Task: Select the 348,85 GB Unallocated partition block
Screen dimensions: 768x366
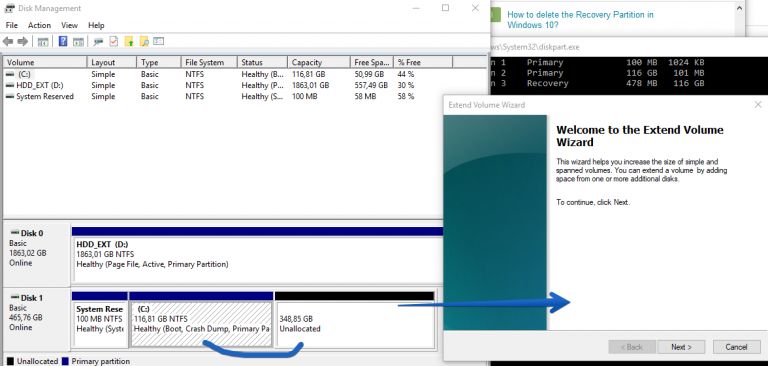Action: [x=355, y=324]
